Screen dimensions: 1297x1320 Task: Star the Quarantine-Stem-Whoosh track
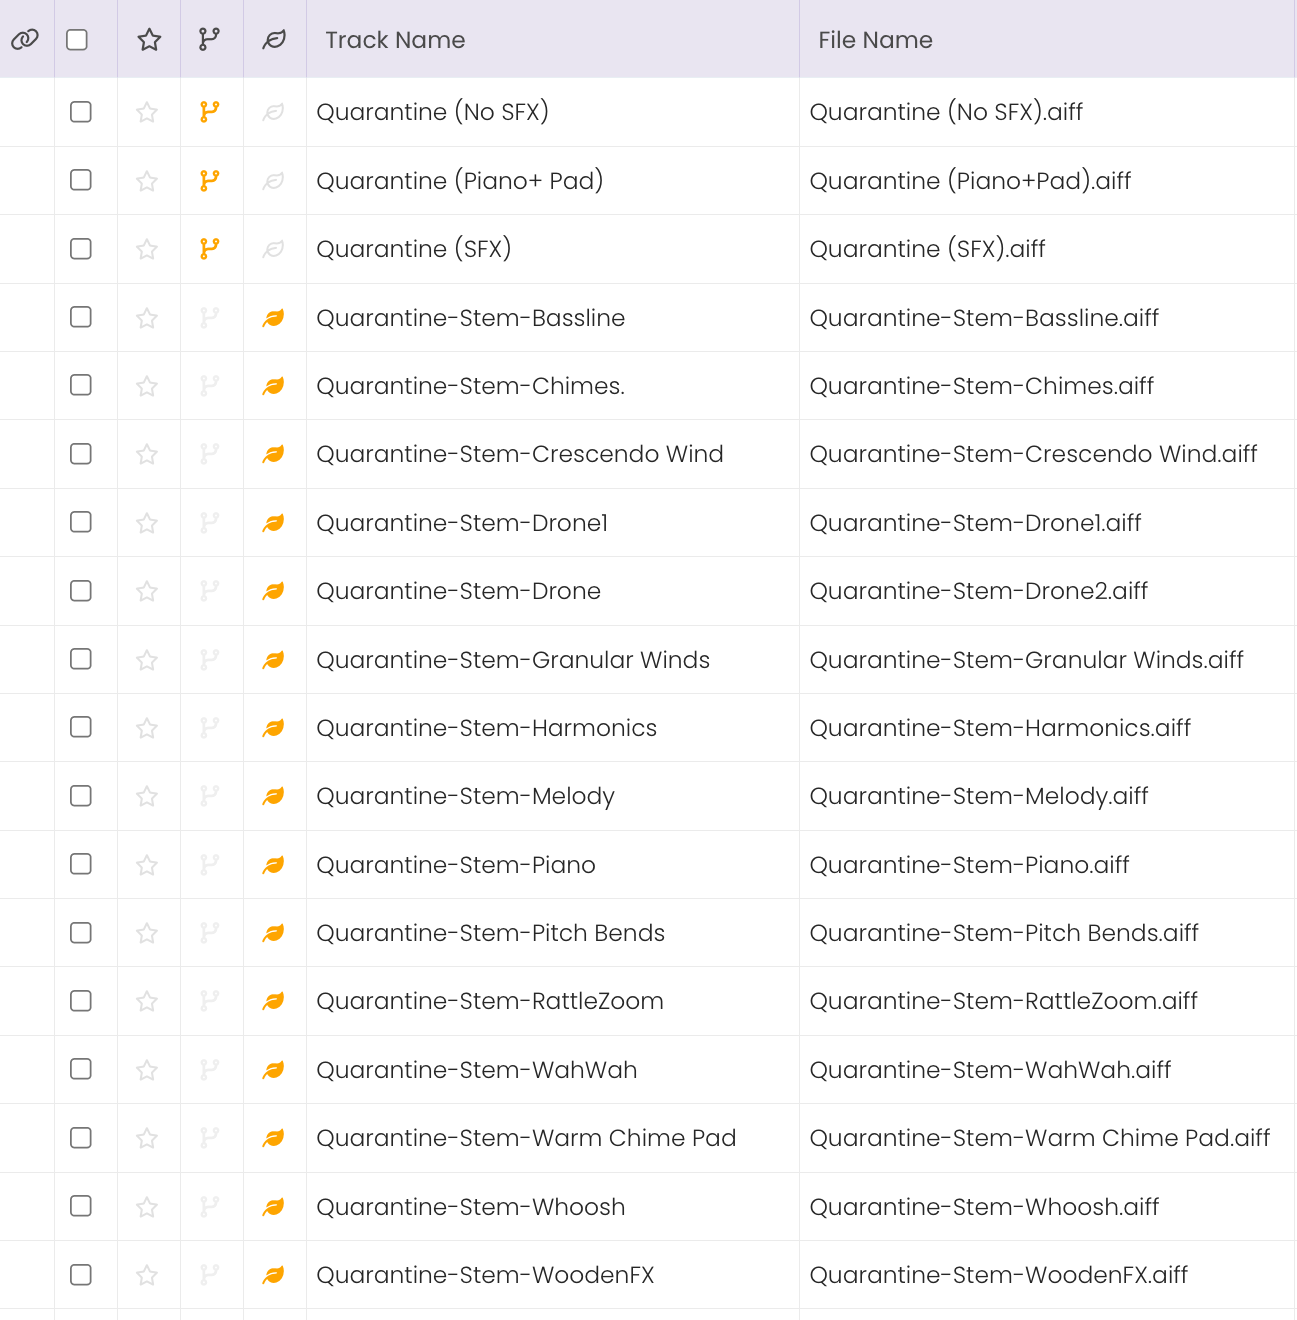pos(147,1207)
